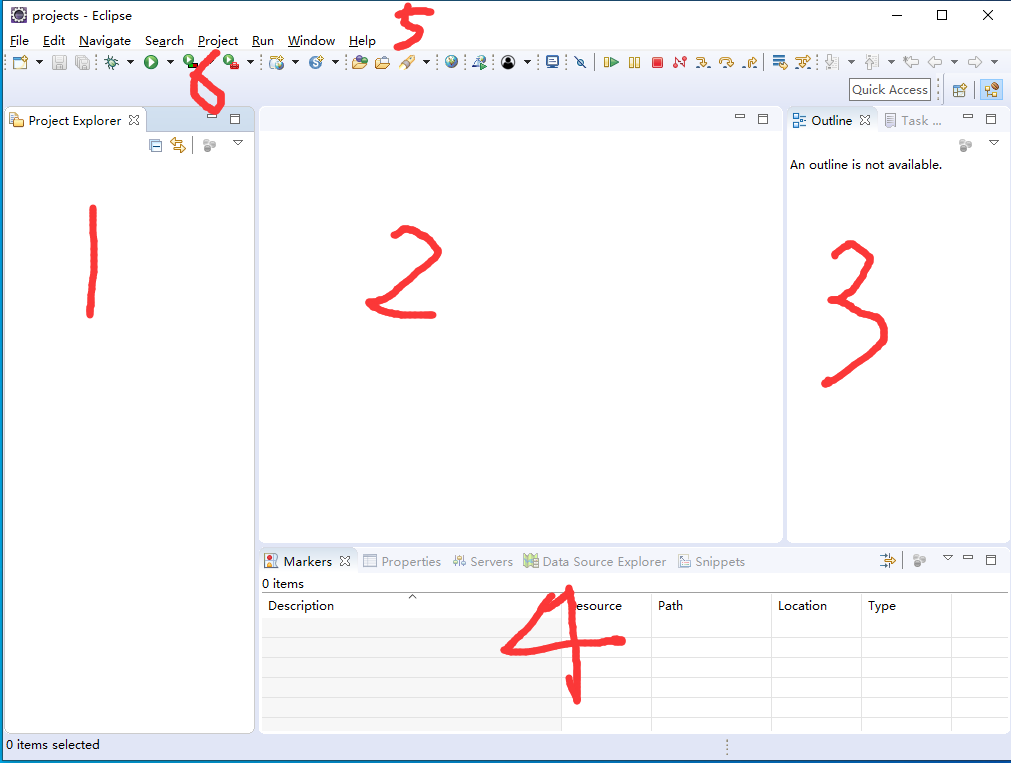Open External Tools dropdown arrow
Viewport: 1011px width, 763px height.
250,62
